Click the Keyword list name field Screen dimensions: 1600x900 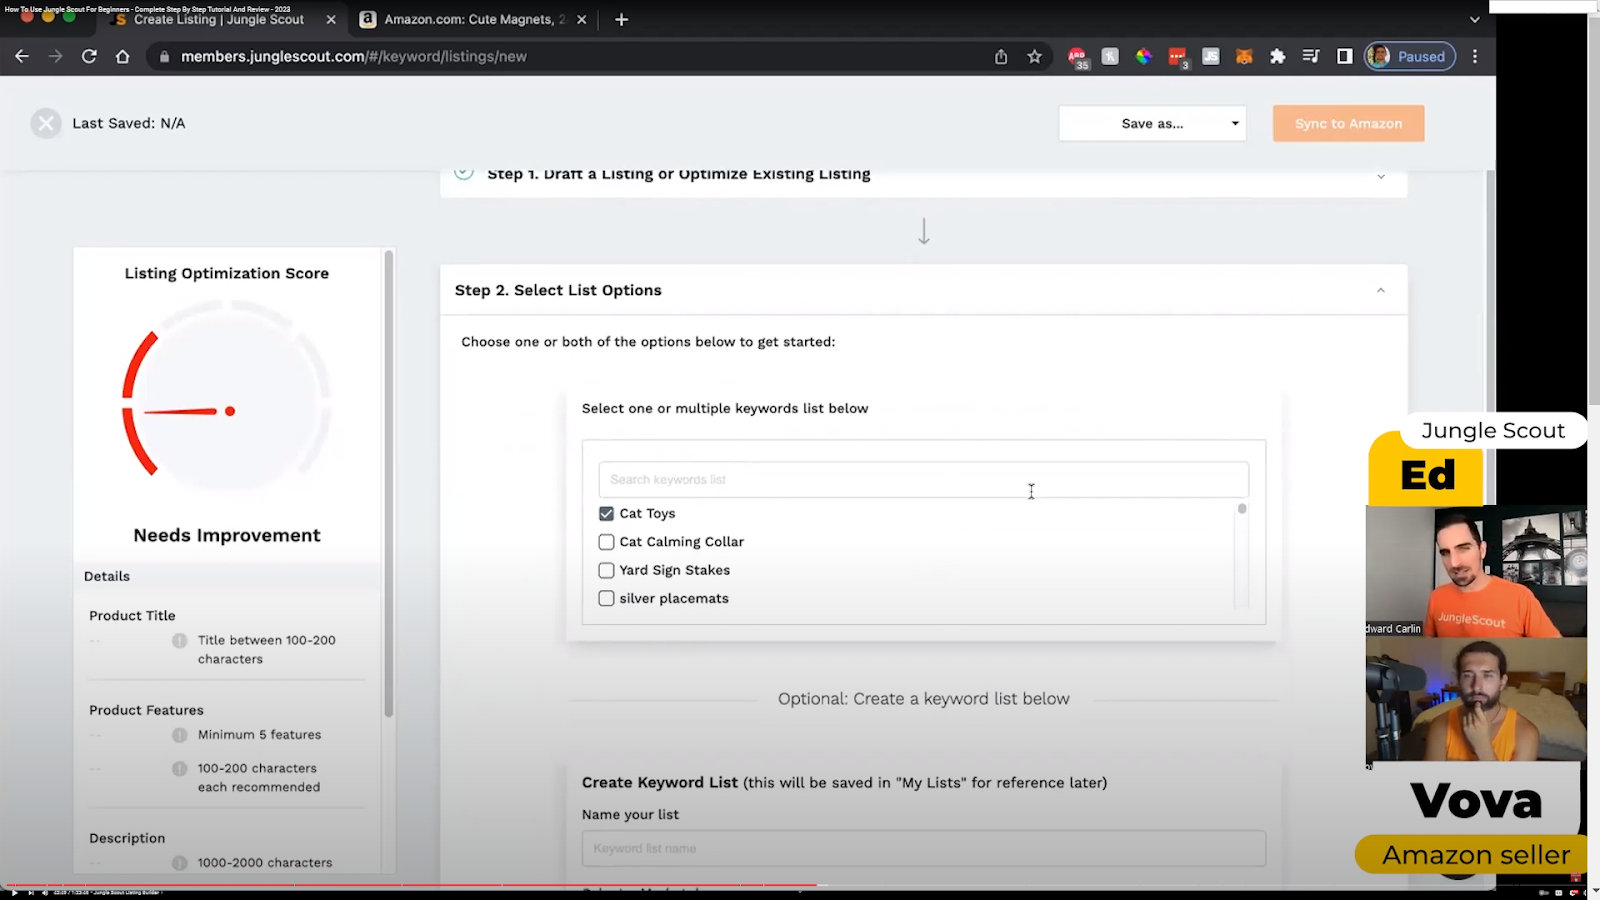click(x=923, y=849)
